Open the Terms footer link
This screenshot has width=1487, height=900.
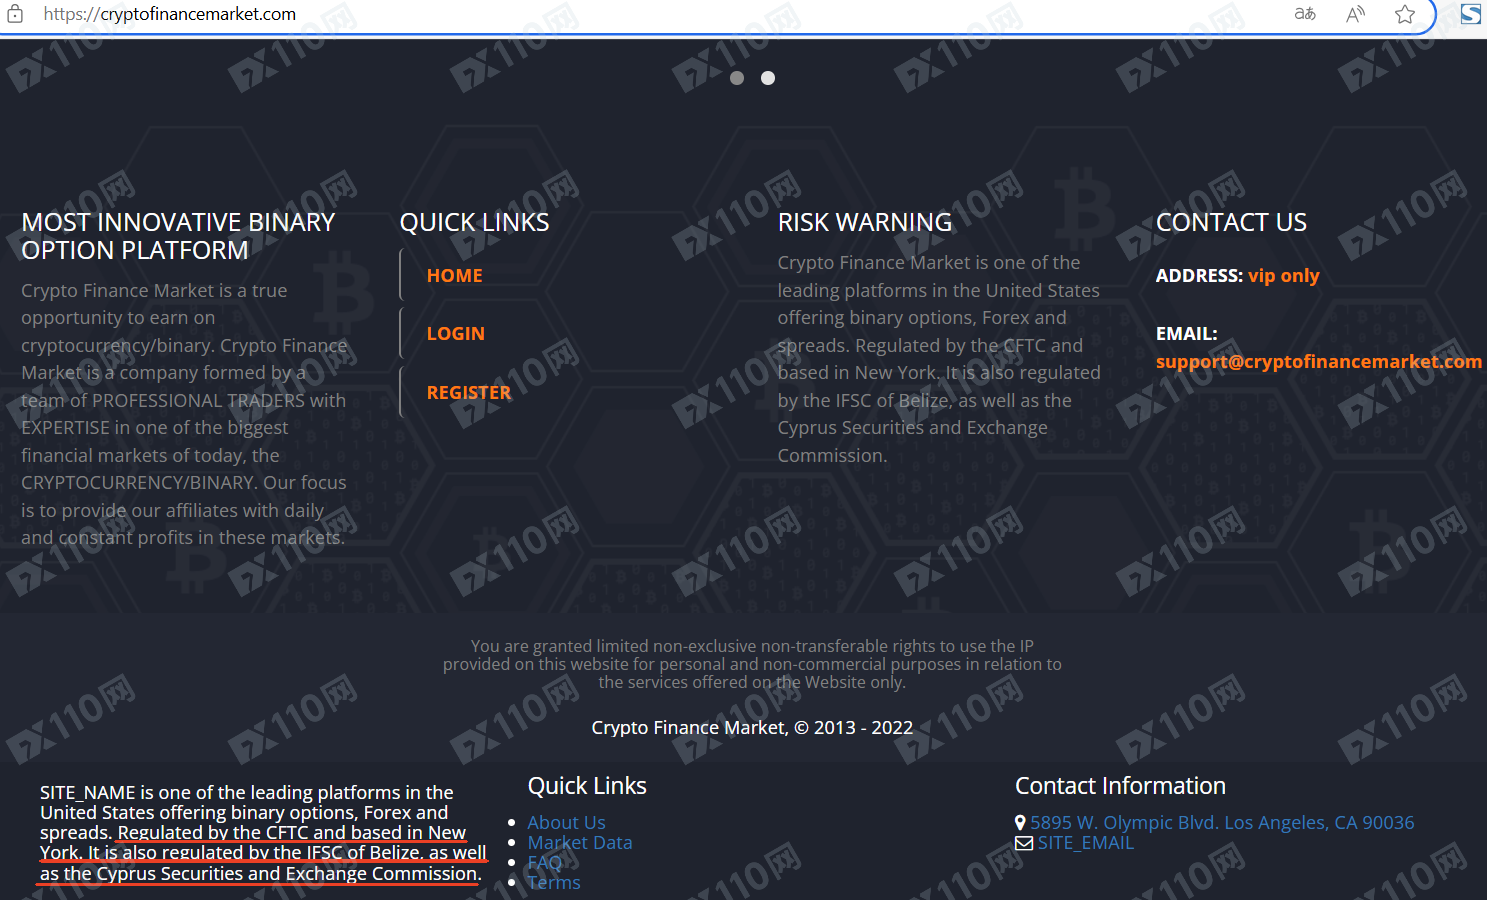(554, 883)
